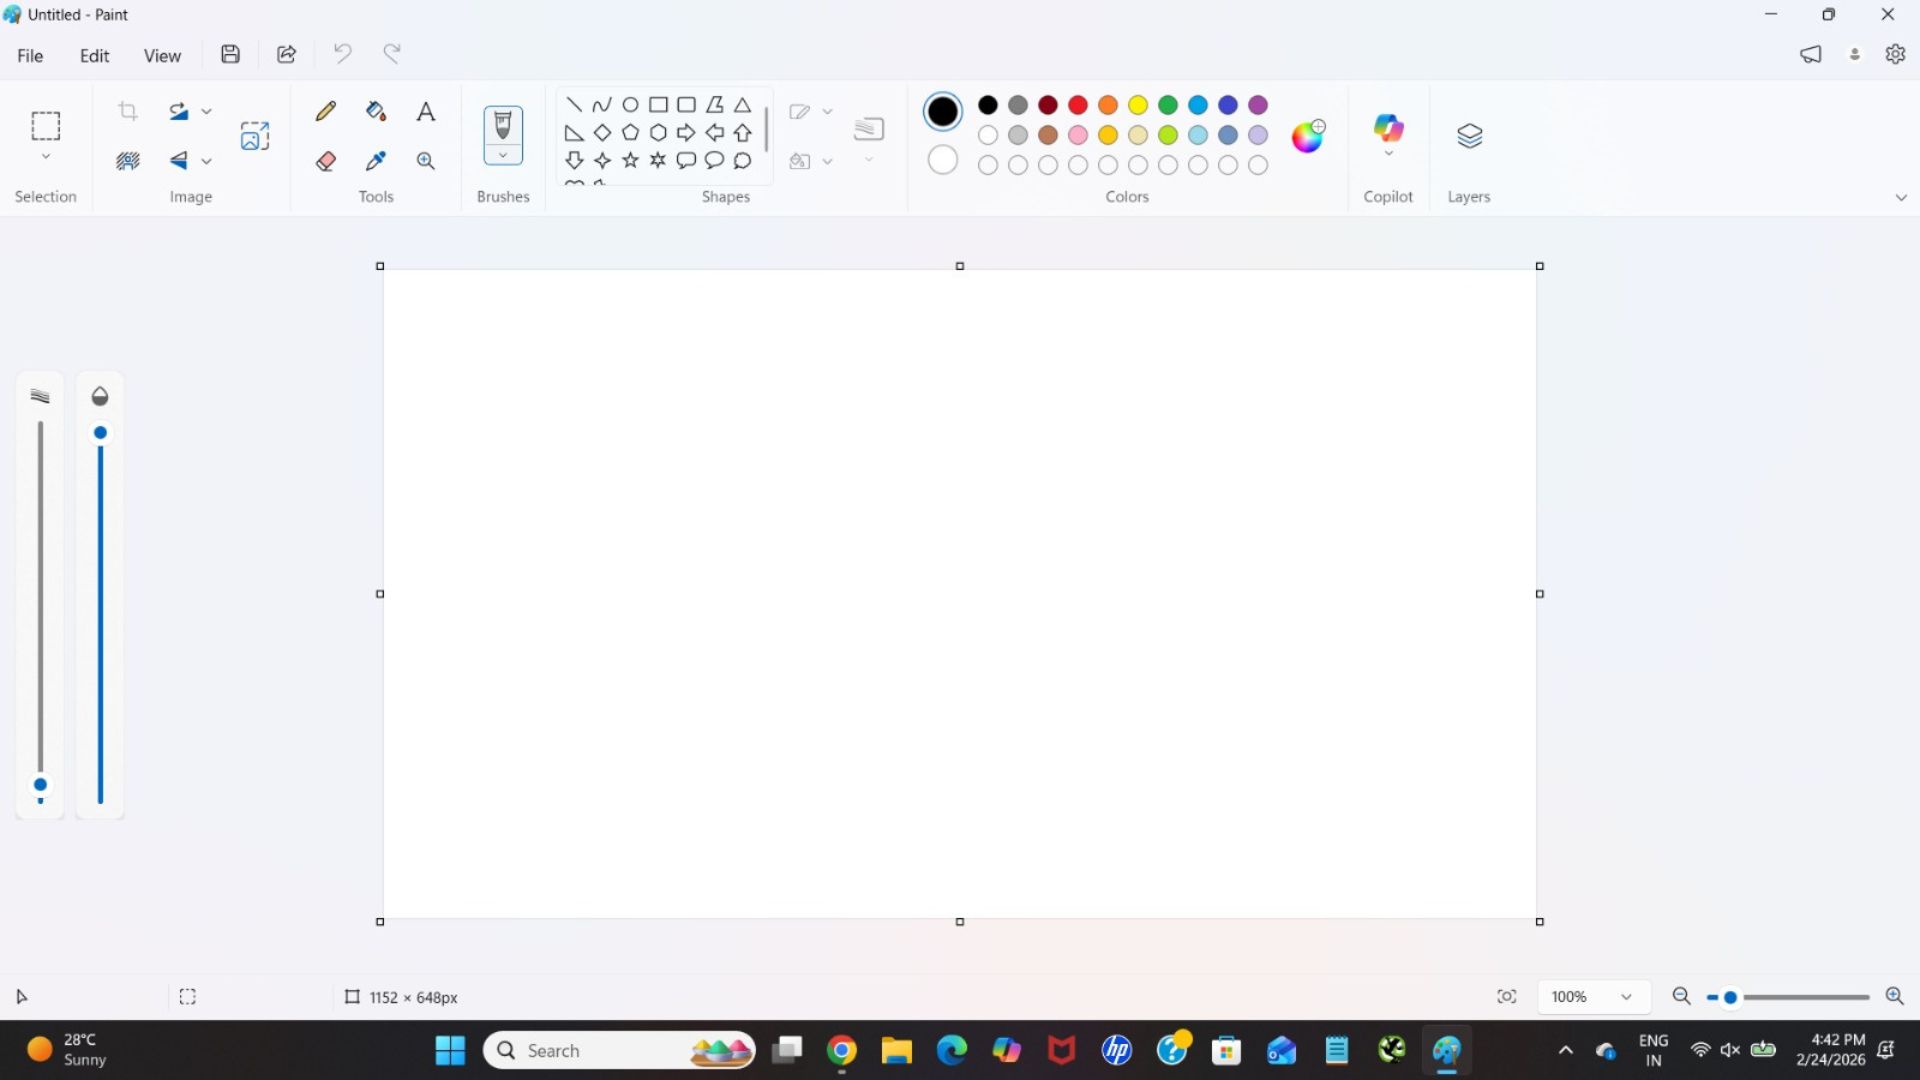Viewport: 1920px width, 1080px height.
Task: Undo the last action
Action: pyautogui.click(x=342, y=53)
